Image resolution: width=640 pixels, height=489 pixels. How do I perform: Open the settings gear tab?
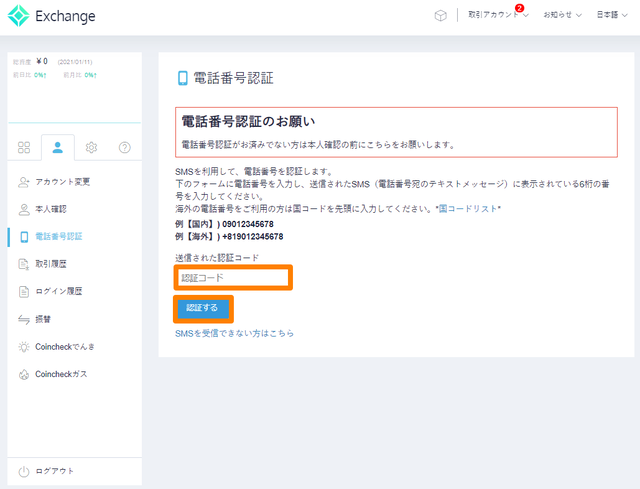point(91,147)
